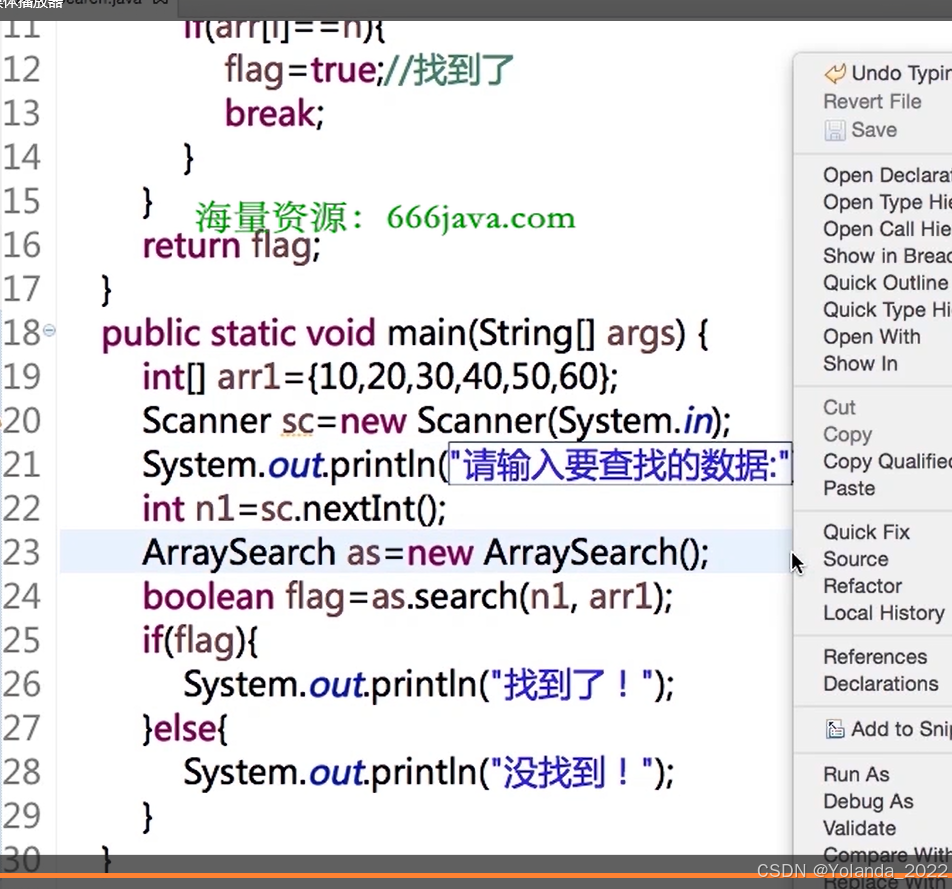The height and width of the screenshot is (889, 952).
Task: Select Paste in the context menu
Action: pos(849,488)
